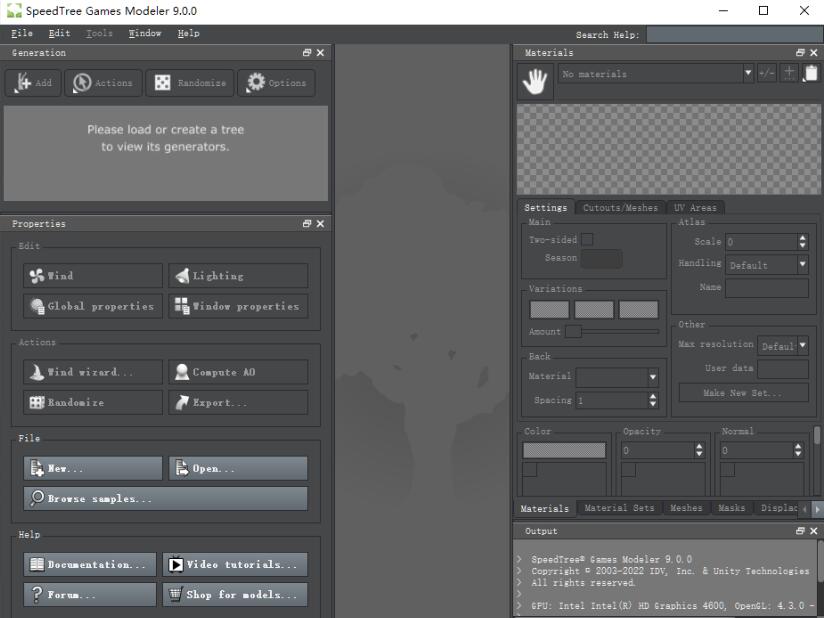
Task: Click the clipboard paste icon in Materials
Action: click(x=811, y=74)
